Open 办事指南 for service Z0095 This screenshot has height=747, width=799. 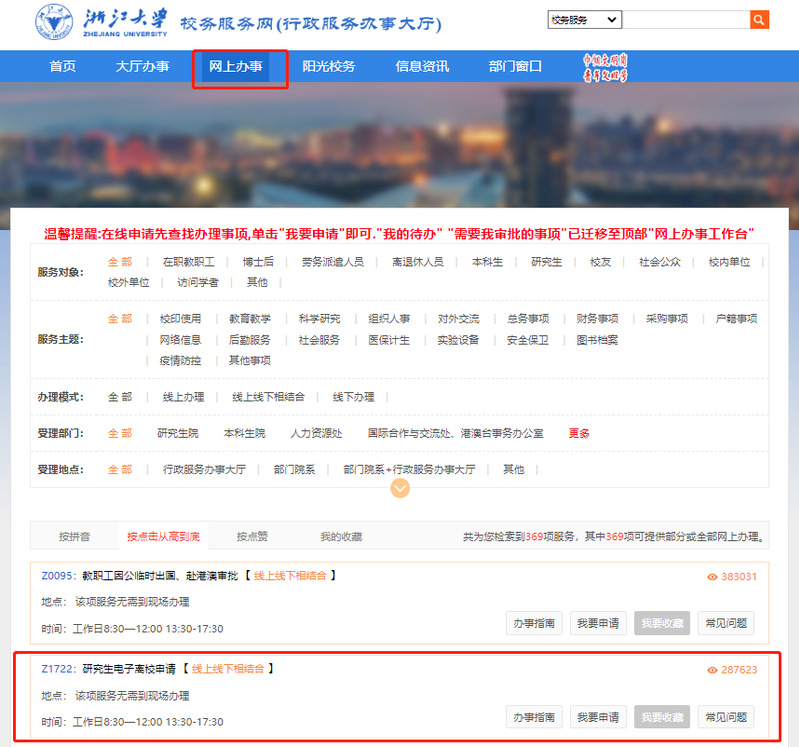pyautogui.click(x=533, y=623)
